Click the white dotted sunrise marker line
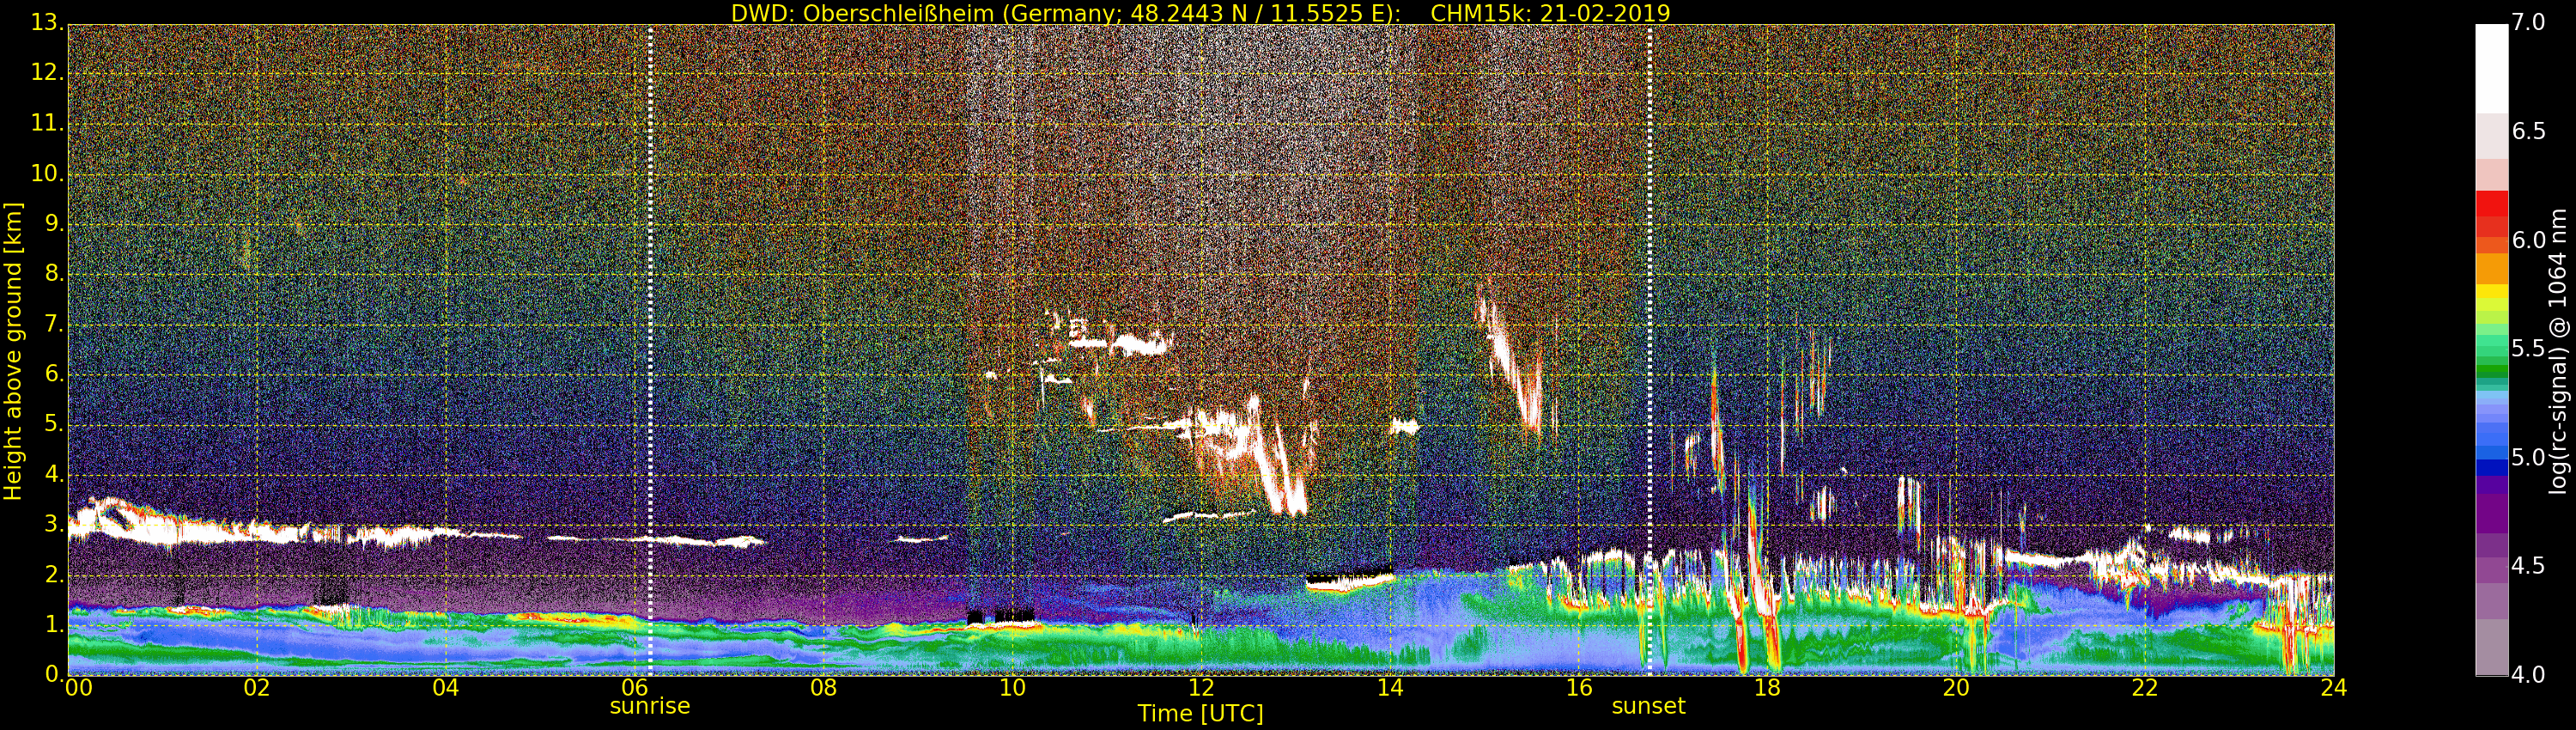The height and width of the screenshot is (730, 2576). (650, 350)
